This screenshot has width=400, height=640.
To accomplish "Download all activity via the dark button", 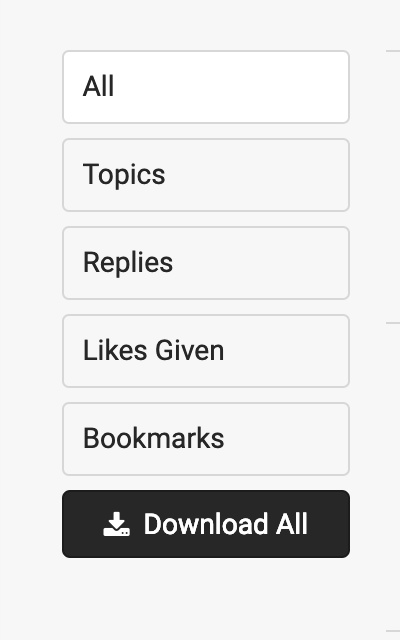I will (206, 524).
